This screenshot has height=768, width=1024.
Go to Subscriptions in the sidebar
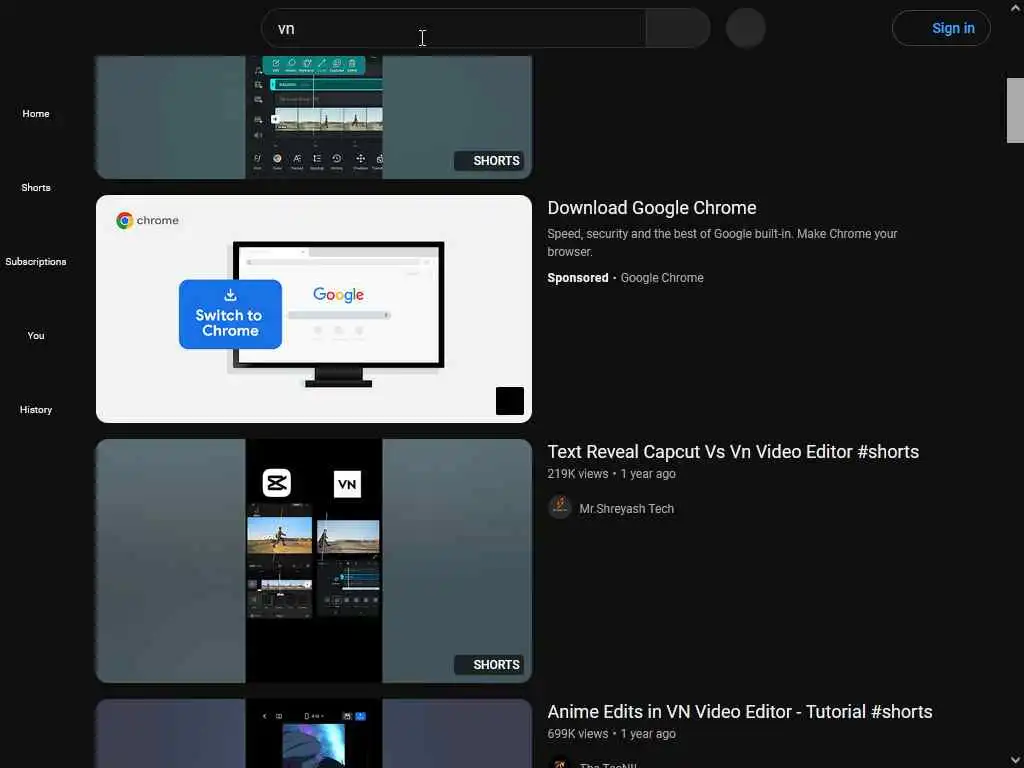[35, 261]
